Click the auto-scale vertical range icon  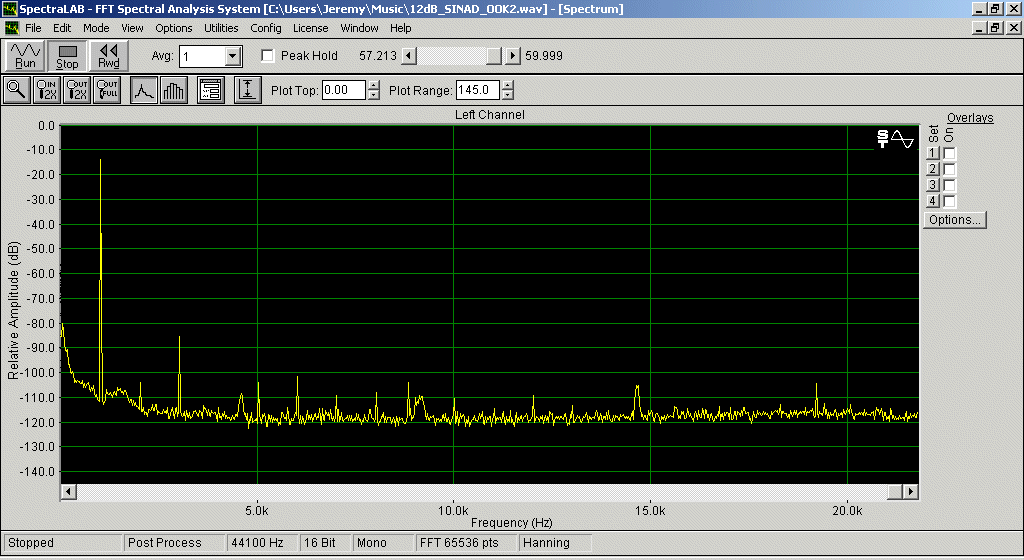(x=248, y=90)
